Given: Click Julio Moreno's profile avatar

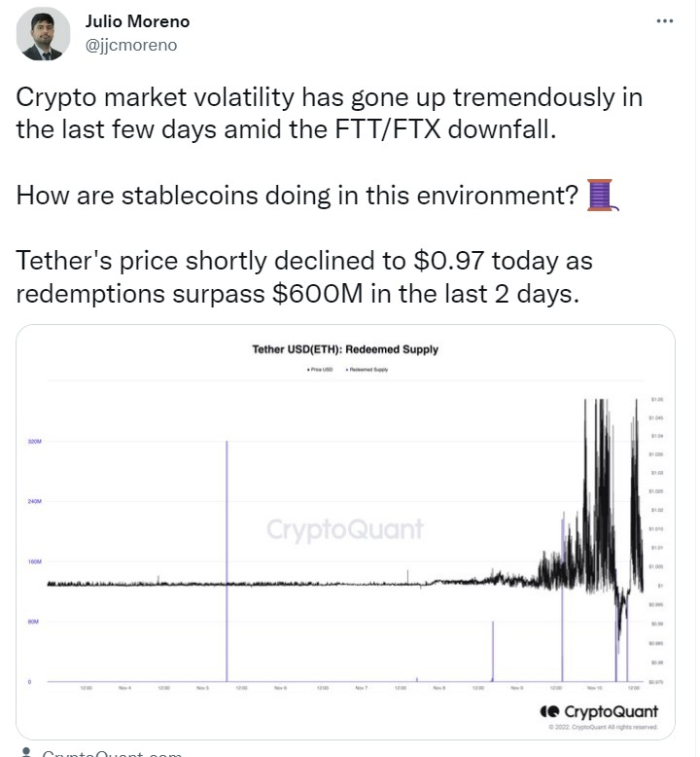Looking at the screenshot, I should point(43,34).
